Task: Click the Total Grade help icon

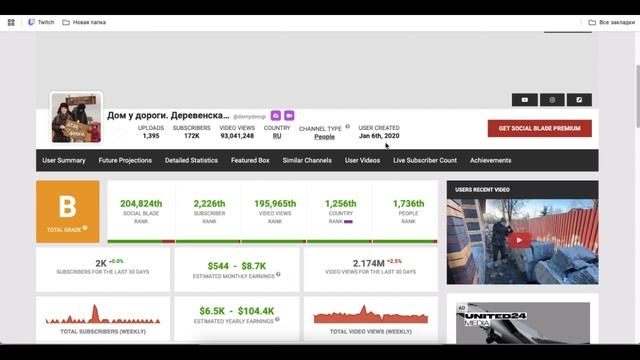Action: [x=85, y=228]
